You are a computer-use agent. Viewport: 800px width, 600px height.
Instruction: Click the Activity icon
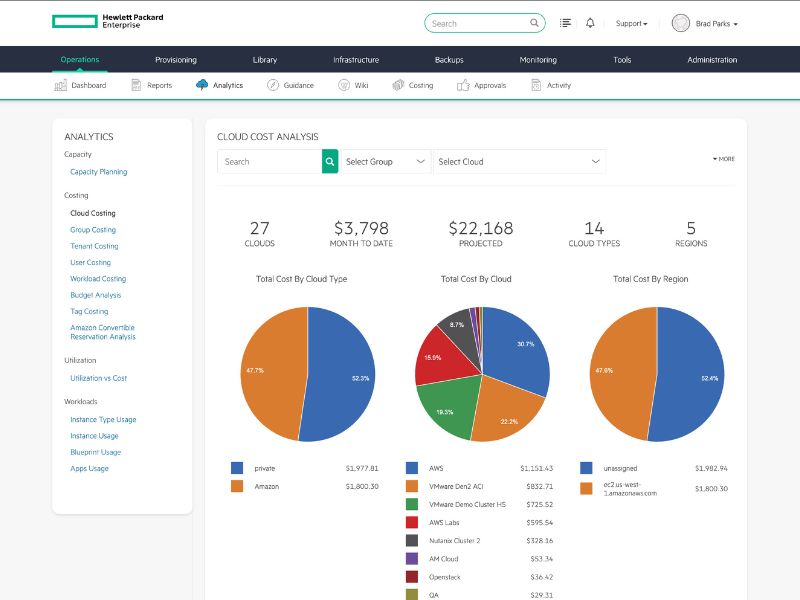(x=536, y=85)
